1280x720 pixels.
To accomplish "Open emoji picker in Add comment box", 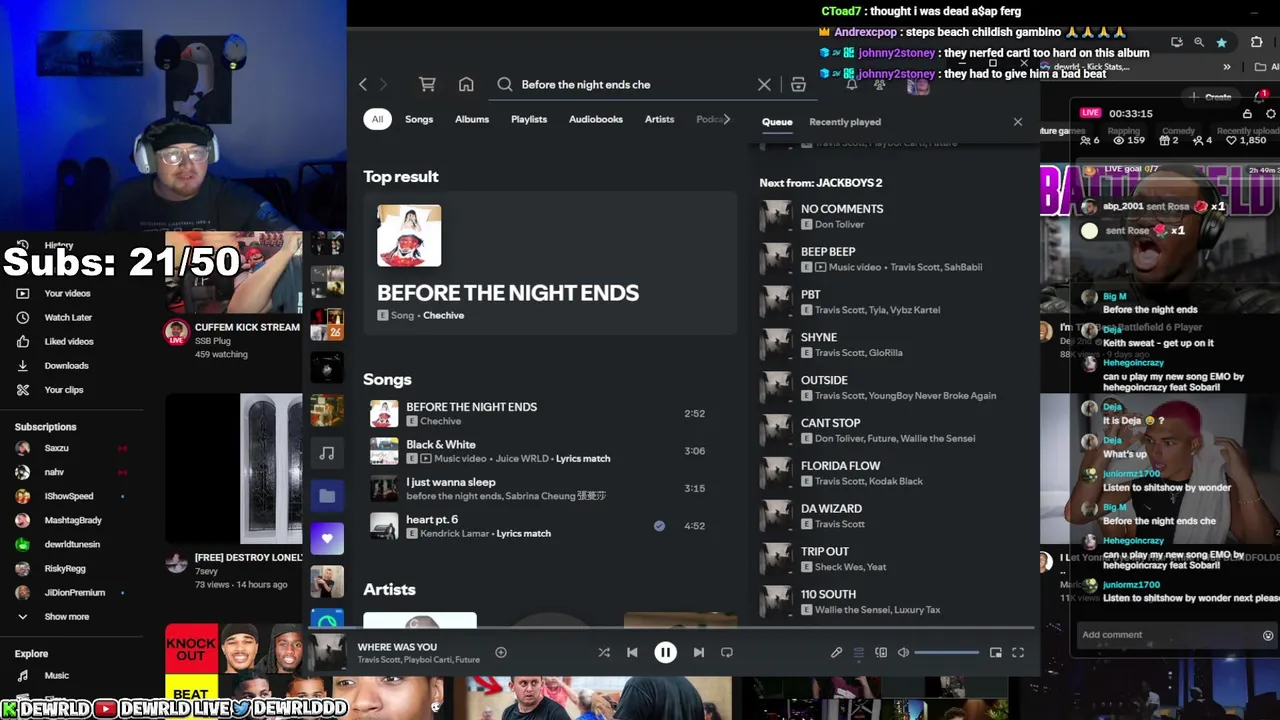I will [1268, 636].
